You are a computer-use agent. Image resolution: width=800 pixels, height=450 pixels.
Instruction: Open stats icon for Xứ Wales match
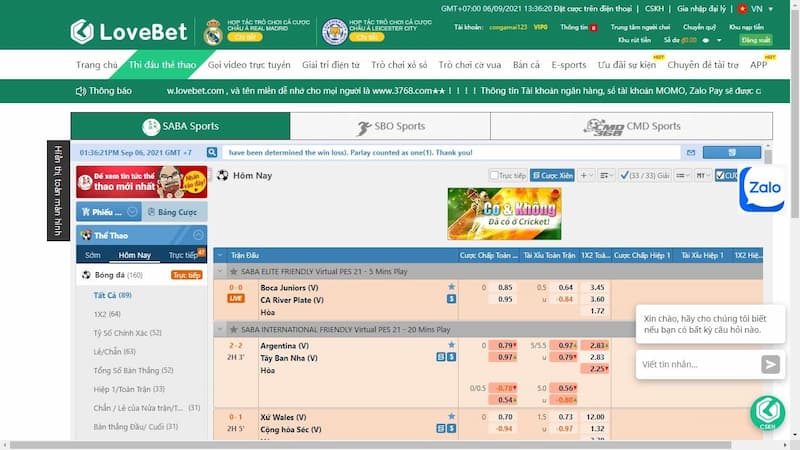[441, 429]
